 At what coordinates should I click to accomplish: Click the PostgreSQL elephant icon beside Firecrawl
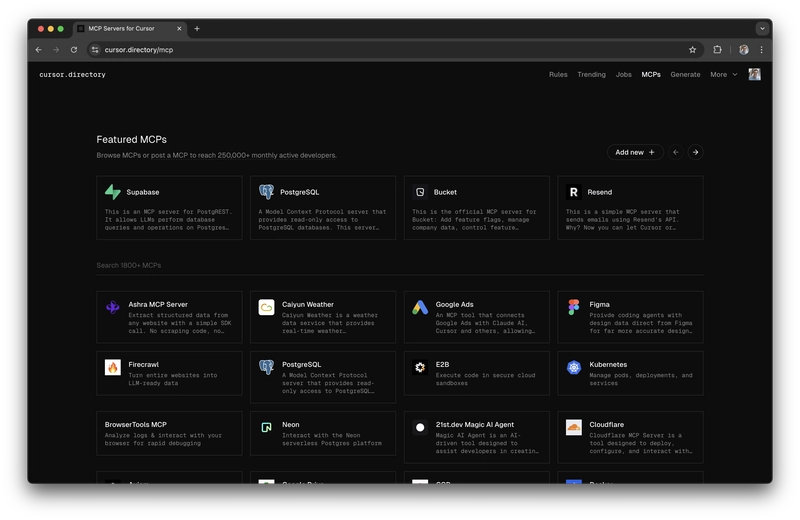point(266,367)
